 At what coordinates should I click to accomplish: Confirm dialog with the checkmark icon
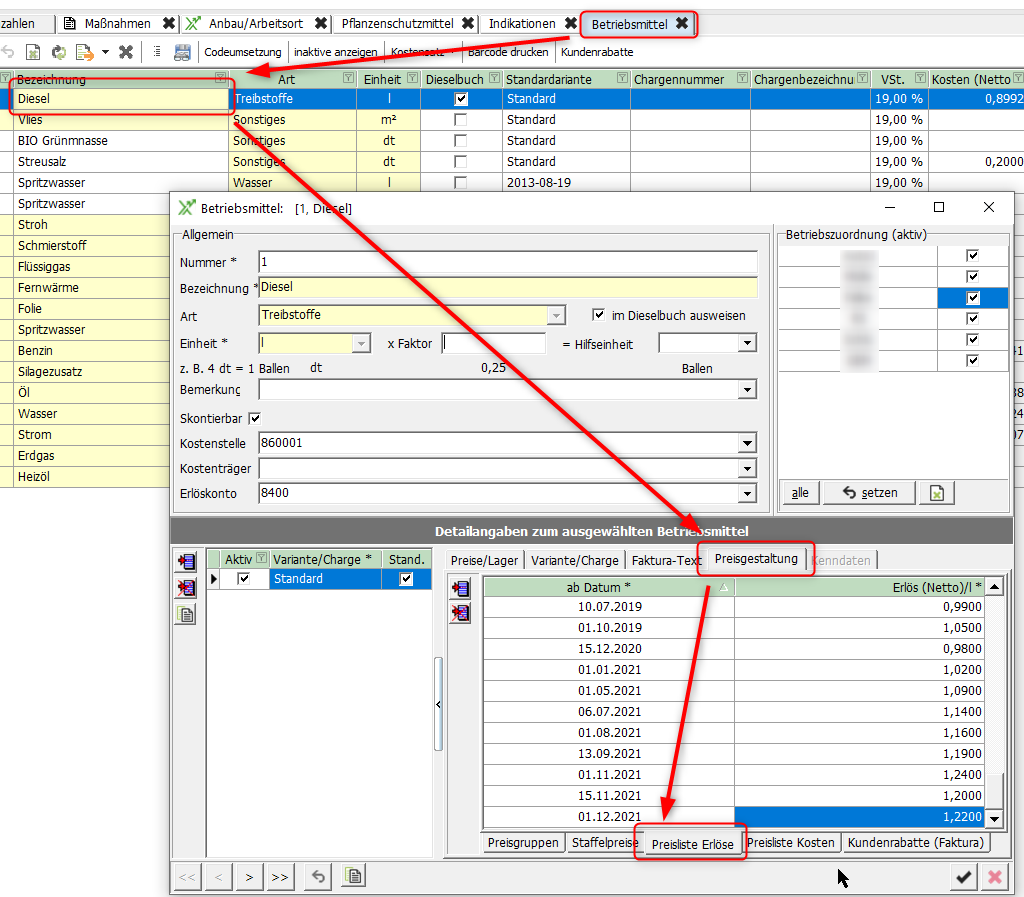tap(963, 877)
